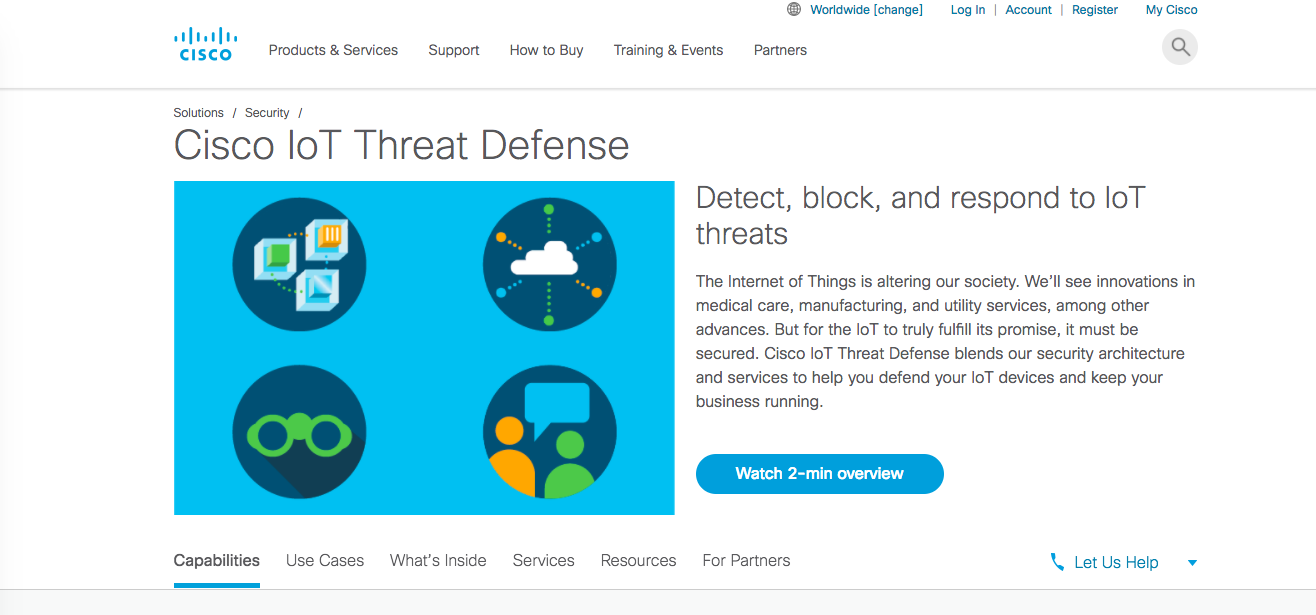This screenshot has height=615, width=1316.
Task: Click the Let Us Help link
Action: click(1116, 563)
